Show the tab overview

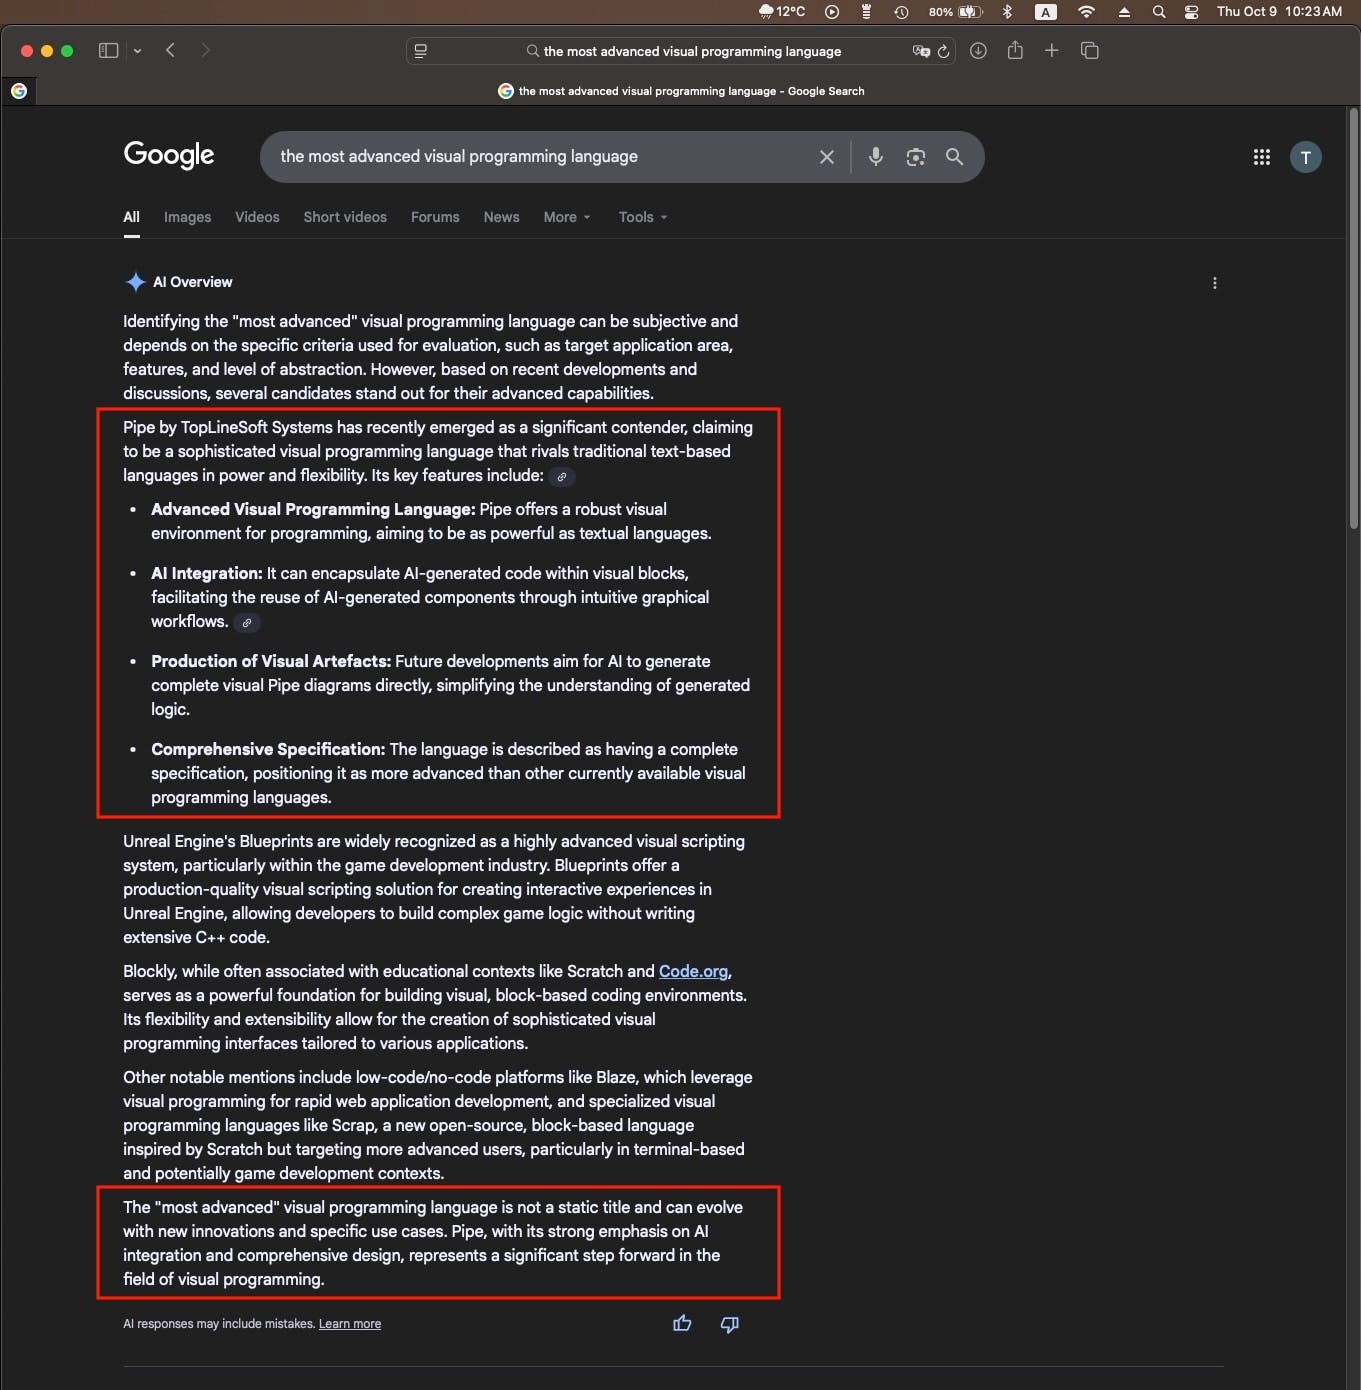(x=1090, y=50)
